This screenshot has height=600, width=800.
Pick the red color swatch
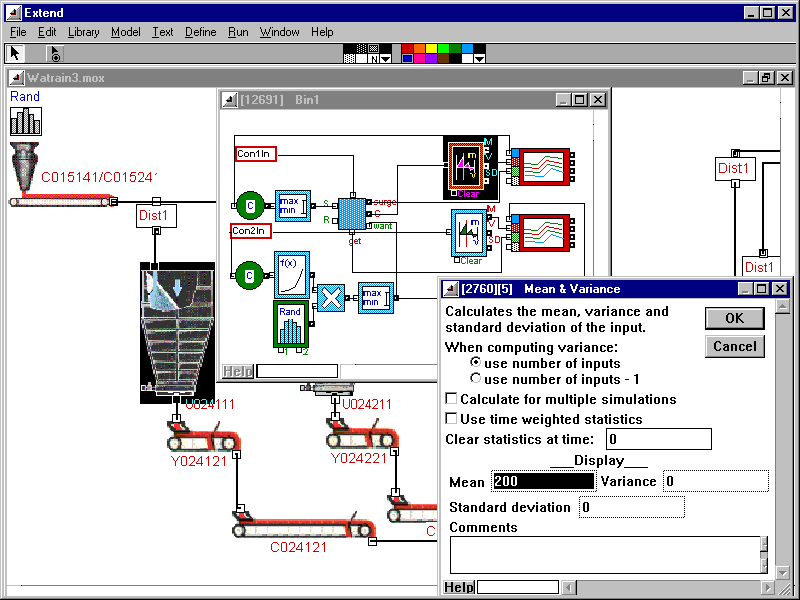[407, 49]
